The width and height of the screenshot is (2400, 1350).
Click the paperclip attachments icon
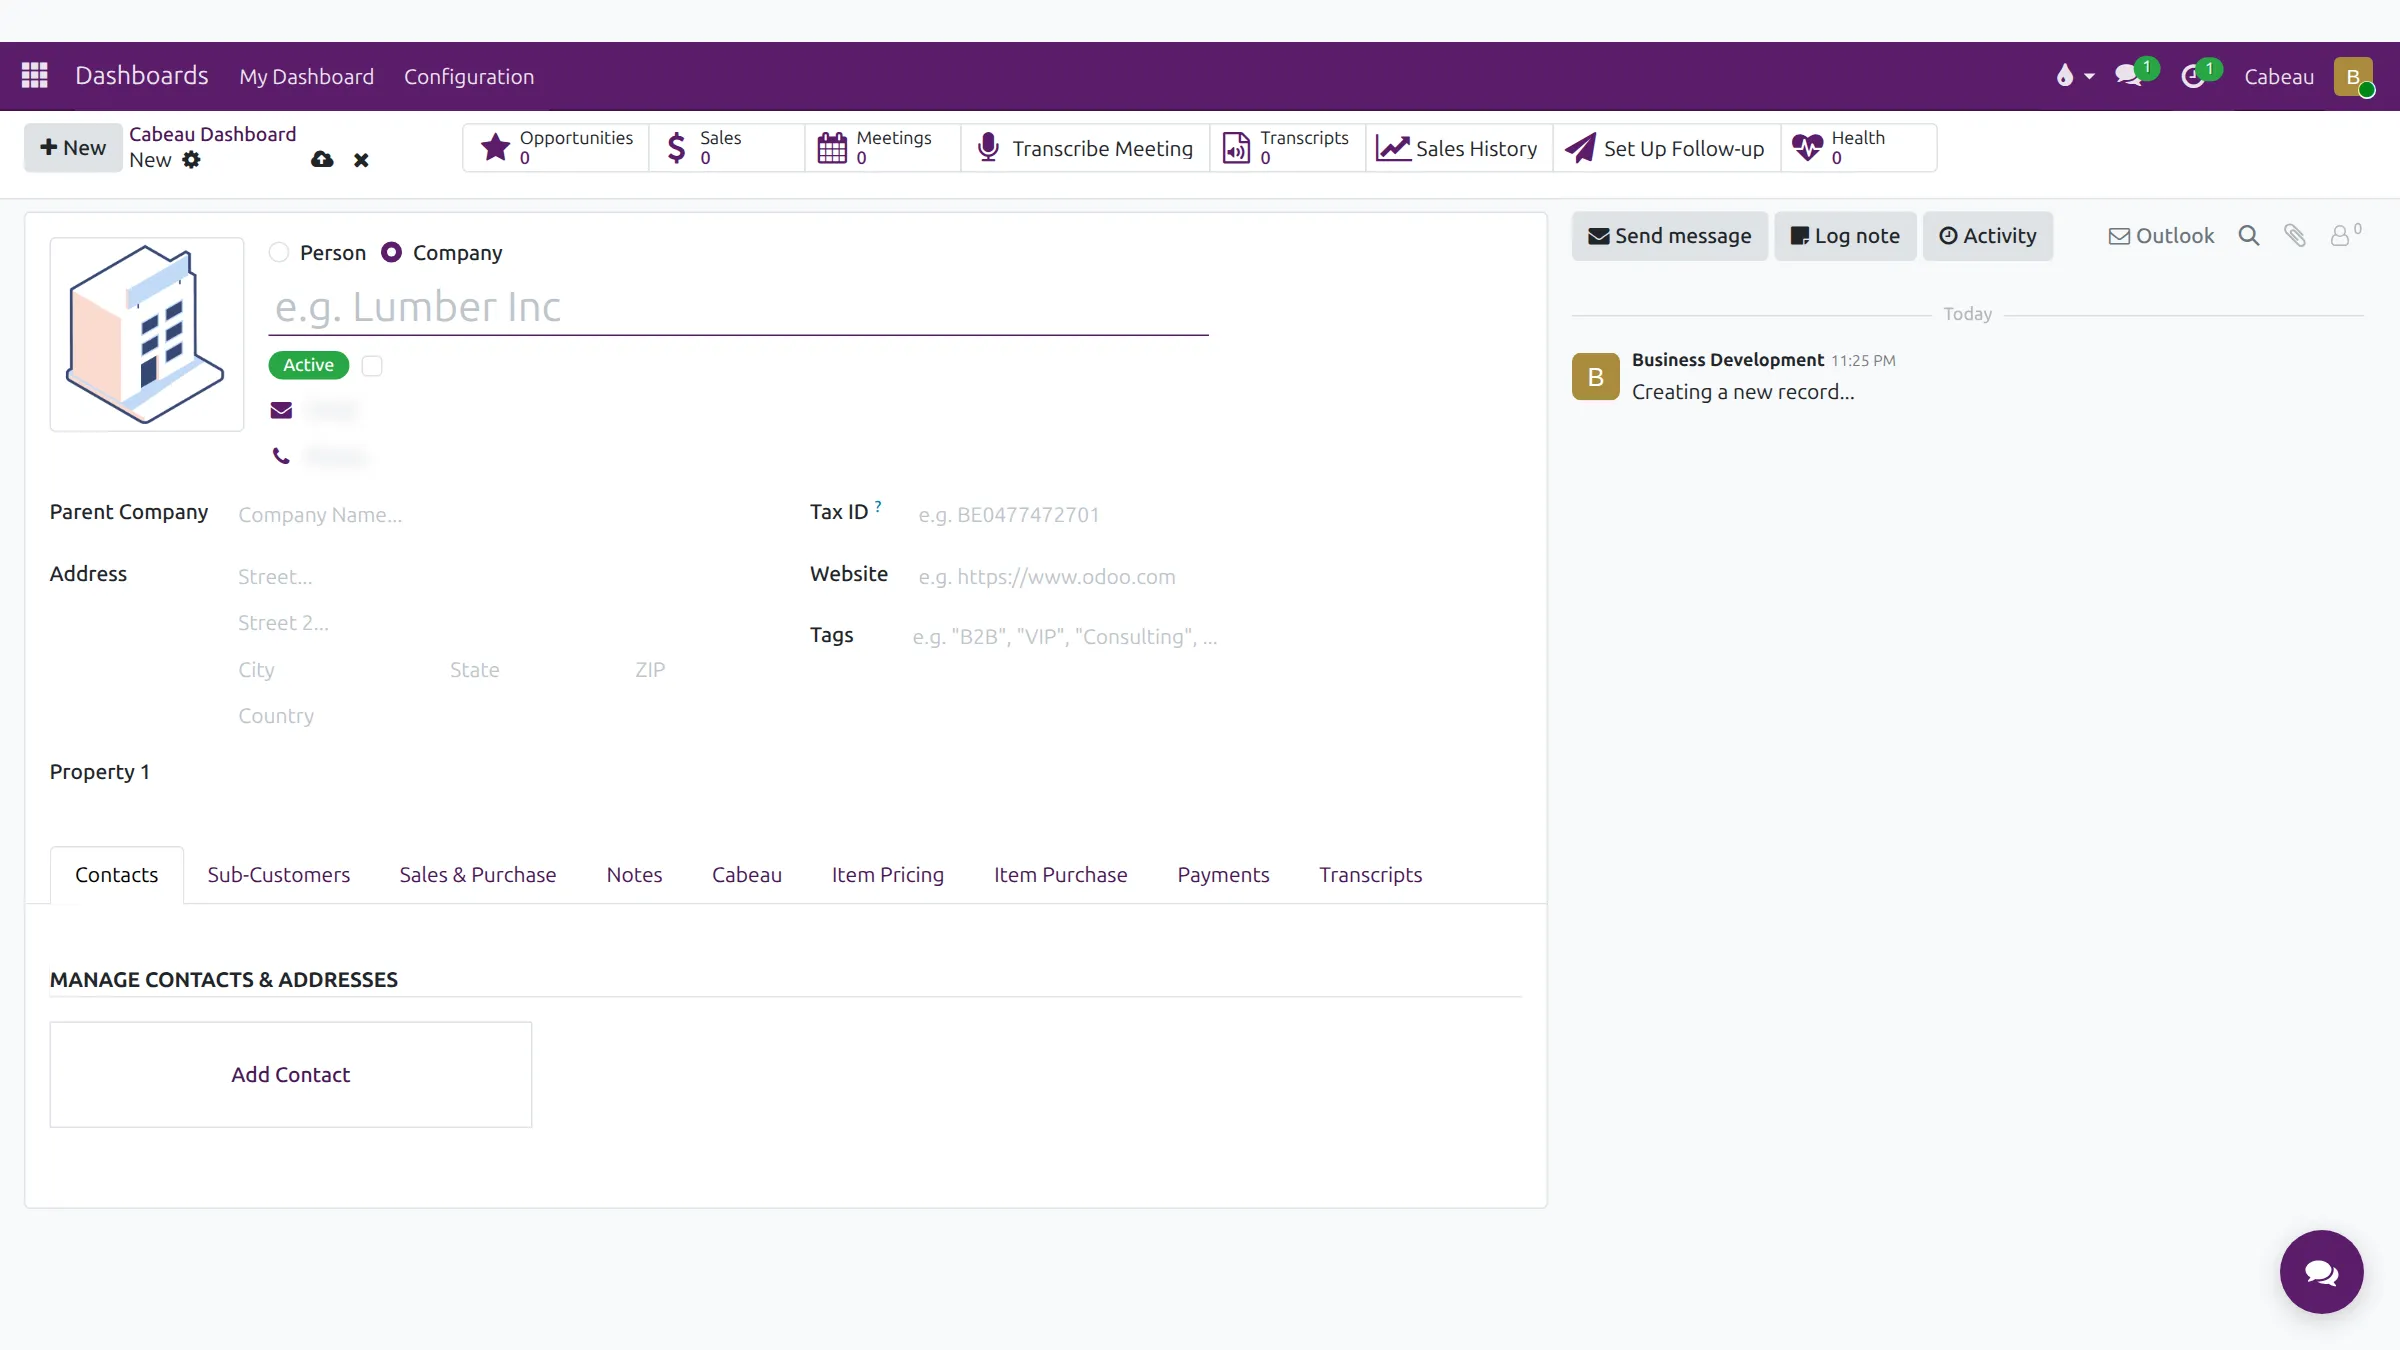click(2294, 236)
